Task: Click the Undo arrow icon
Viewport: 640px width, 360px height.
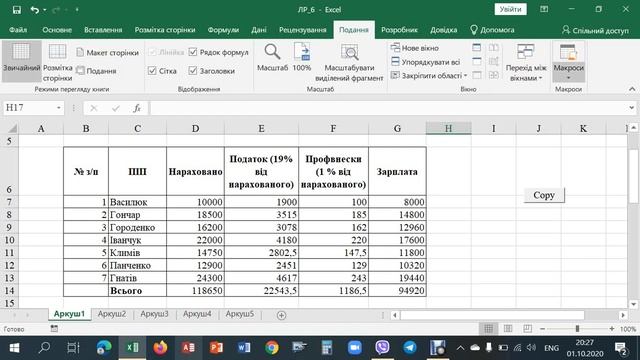Action: coord(35,10)
